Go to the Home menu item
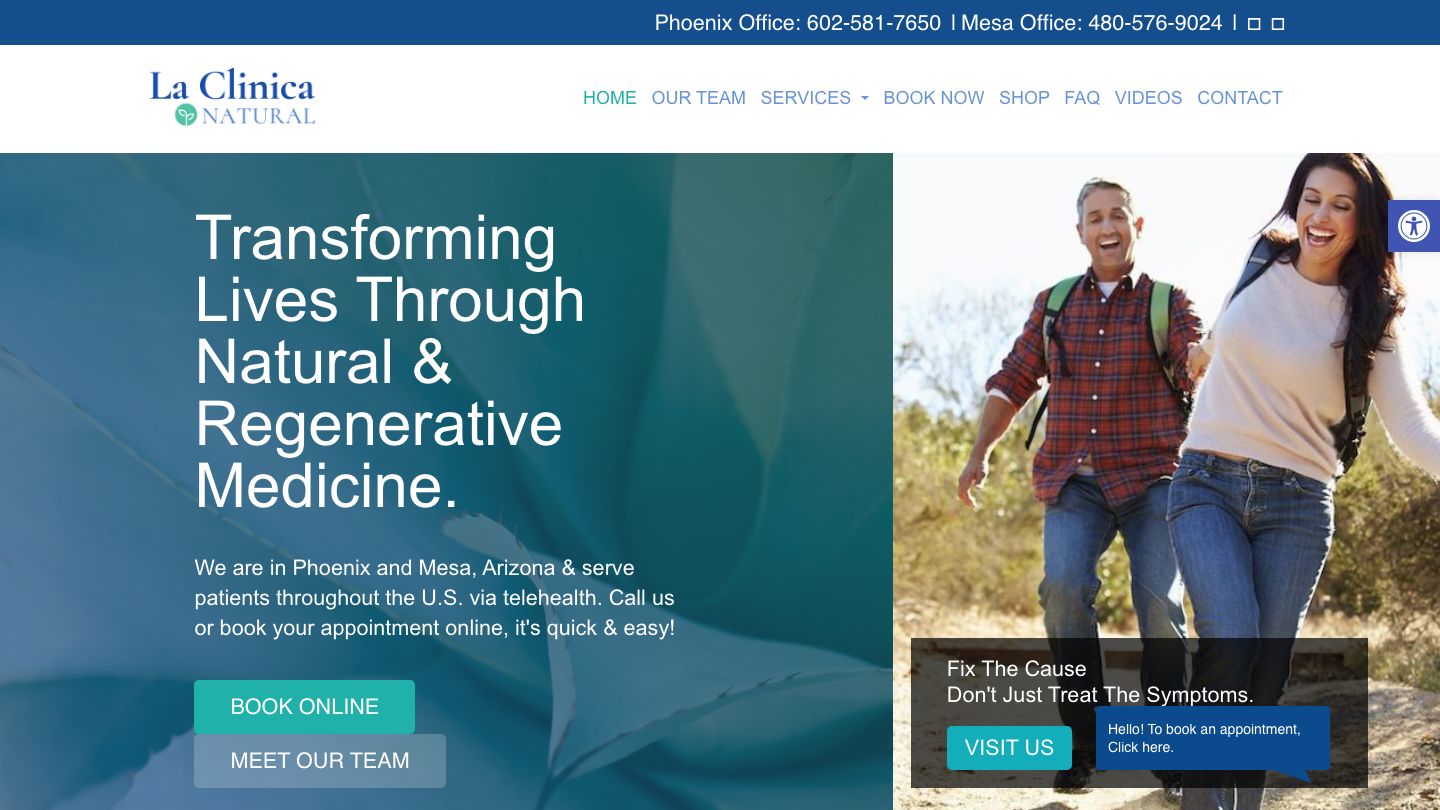 click(x=610, y=98)
